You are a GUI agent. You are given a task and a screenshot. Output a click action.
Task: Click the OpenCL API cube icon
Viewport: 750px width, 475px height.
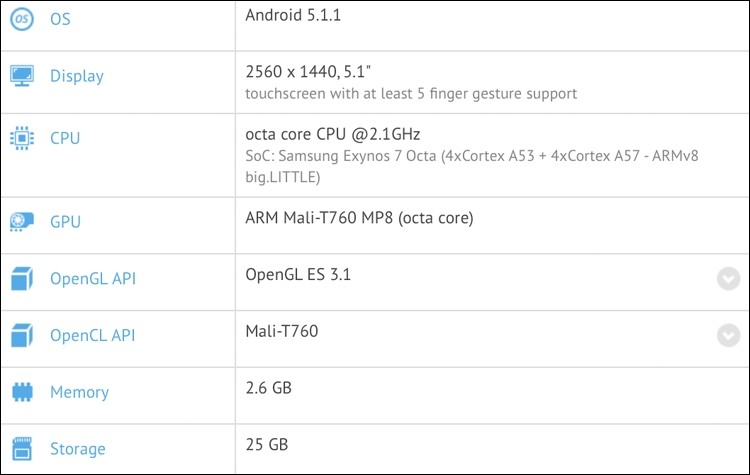click(22, 336)
